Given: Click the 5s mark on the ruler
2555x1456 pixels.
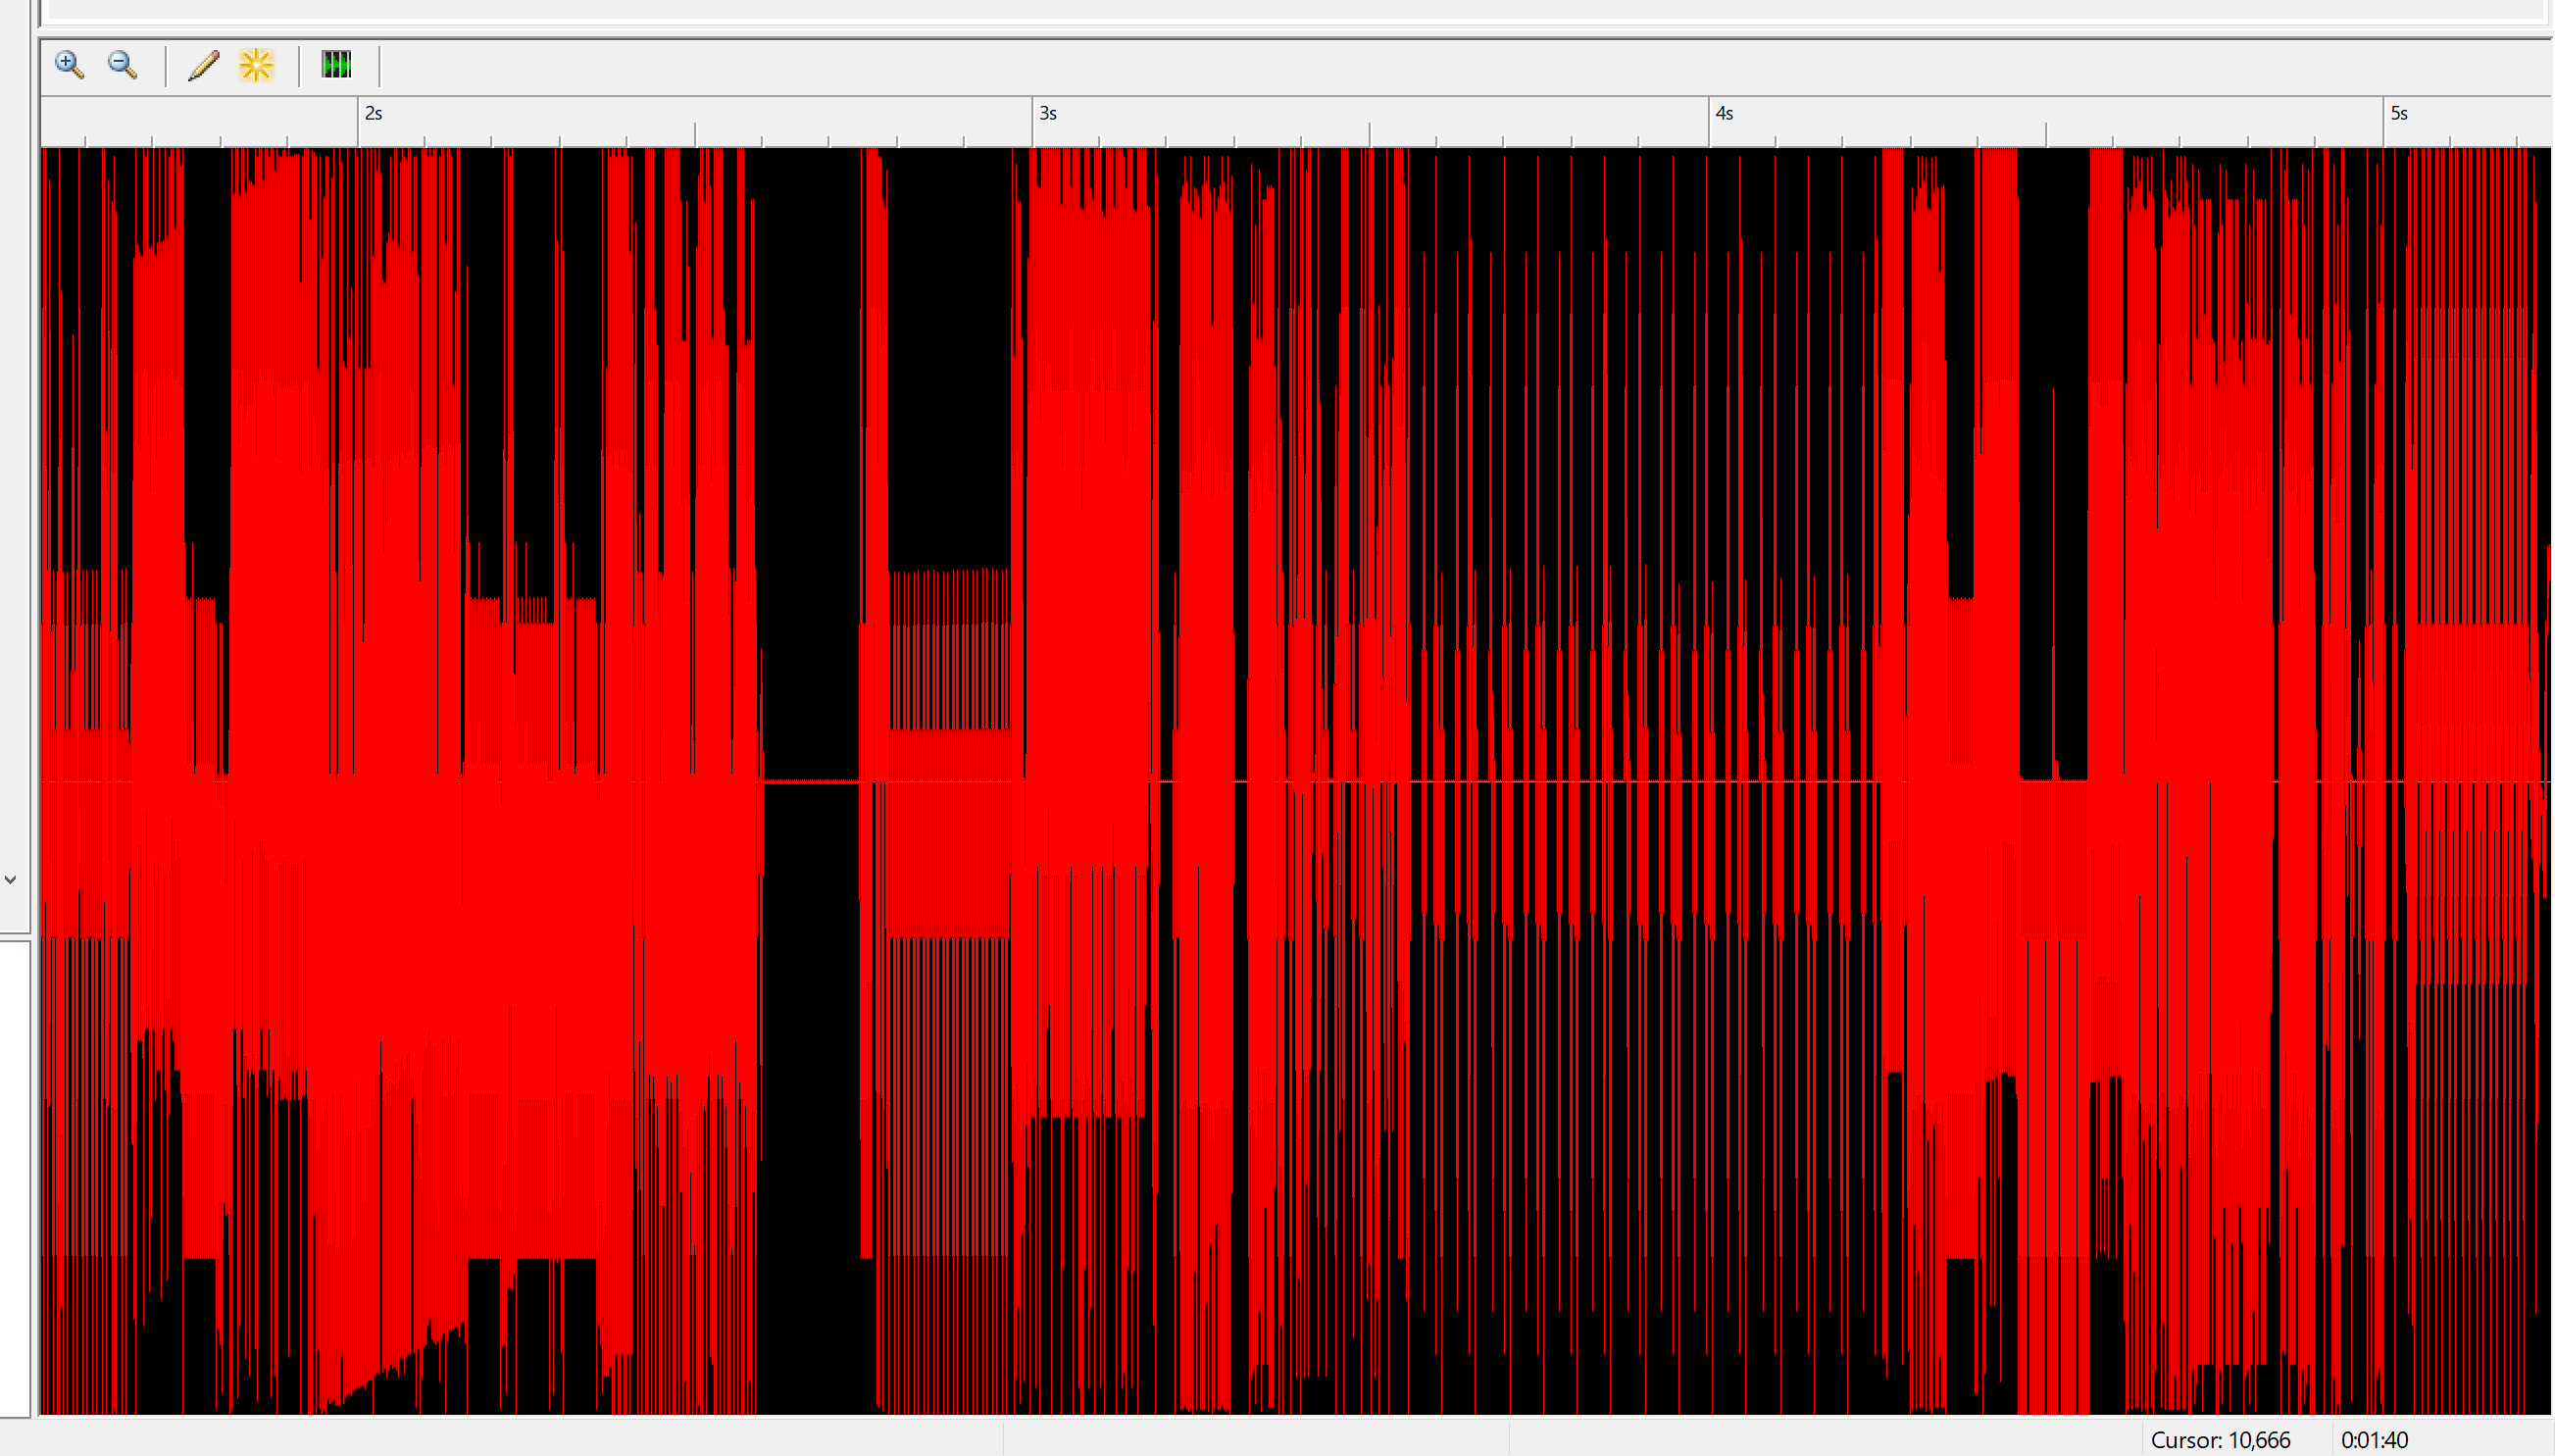Looking at the screenshot, I should (2398, 114).
